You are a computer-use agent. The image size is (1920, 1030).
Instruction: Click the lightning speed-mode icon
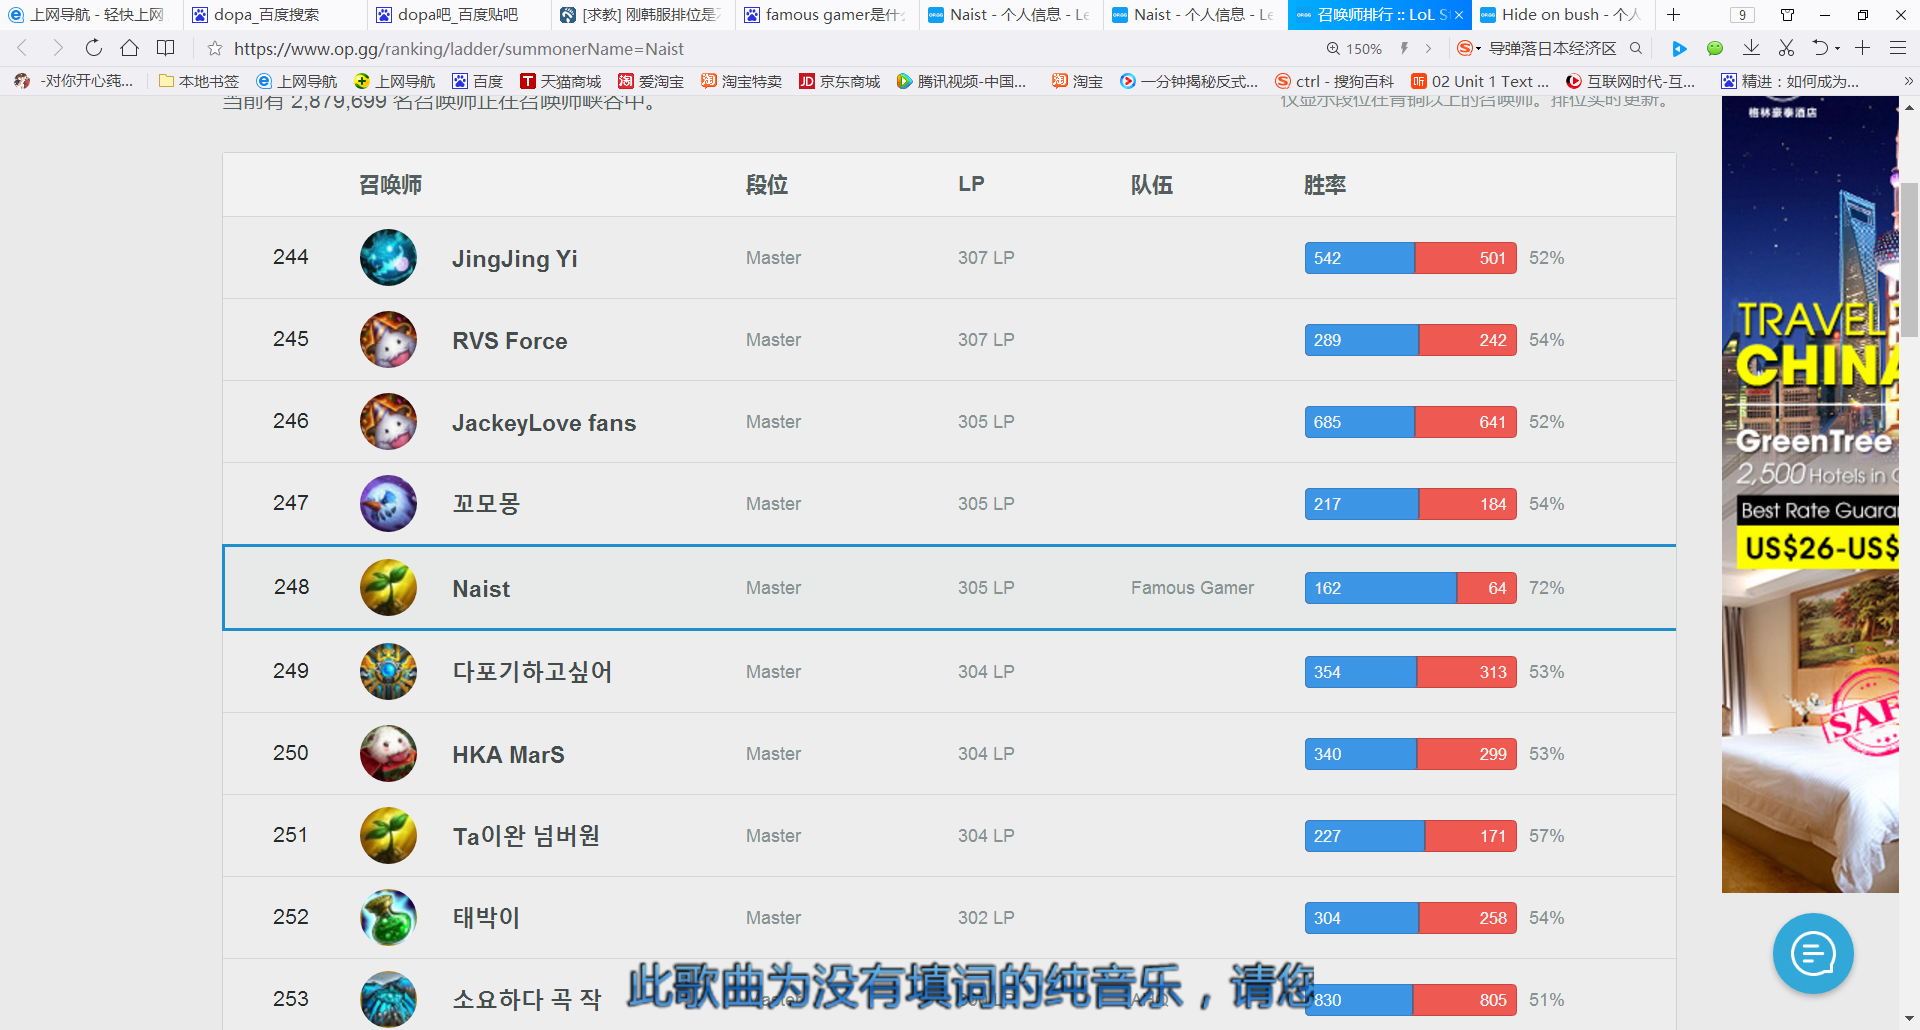pyautogui.click(x=1405, y=48)
